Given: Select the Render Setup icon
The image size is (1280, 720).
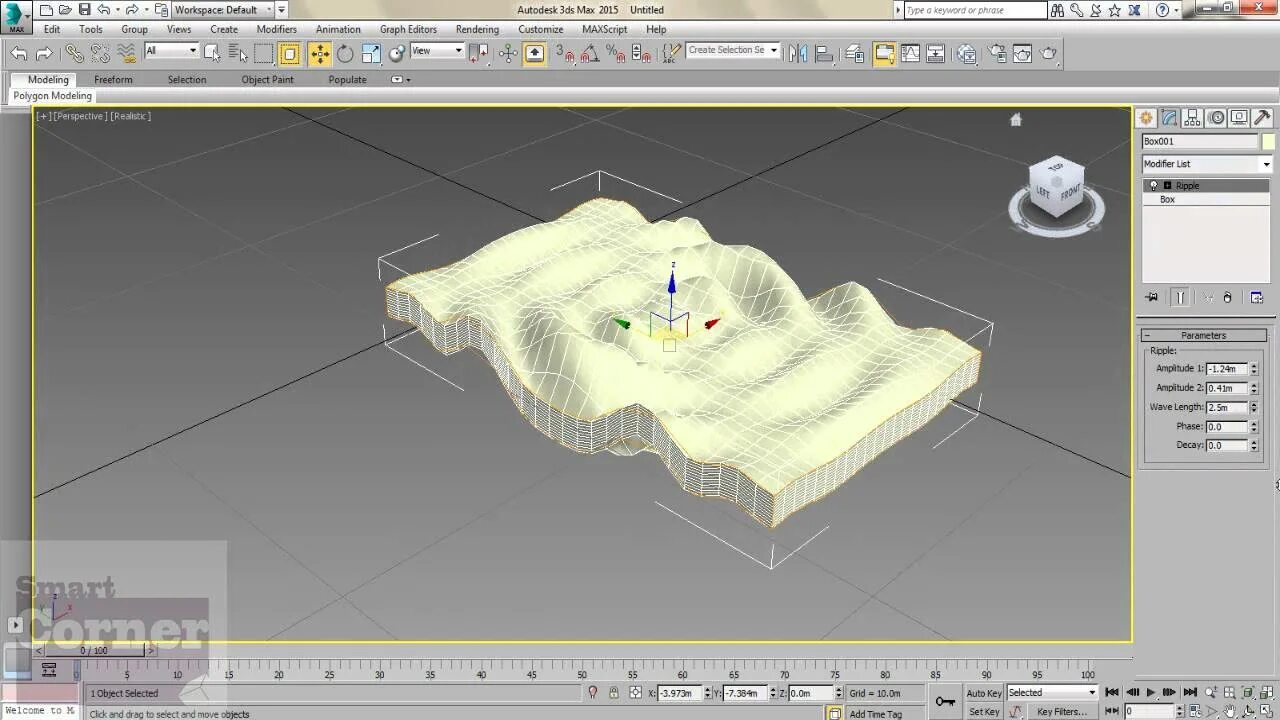Looking at the screenshot, I should 997,52.
